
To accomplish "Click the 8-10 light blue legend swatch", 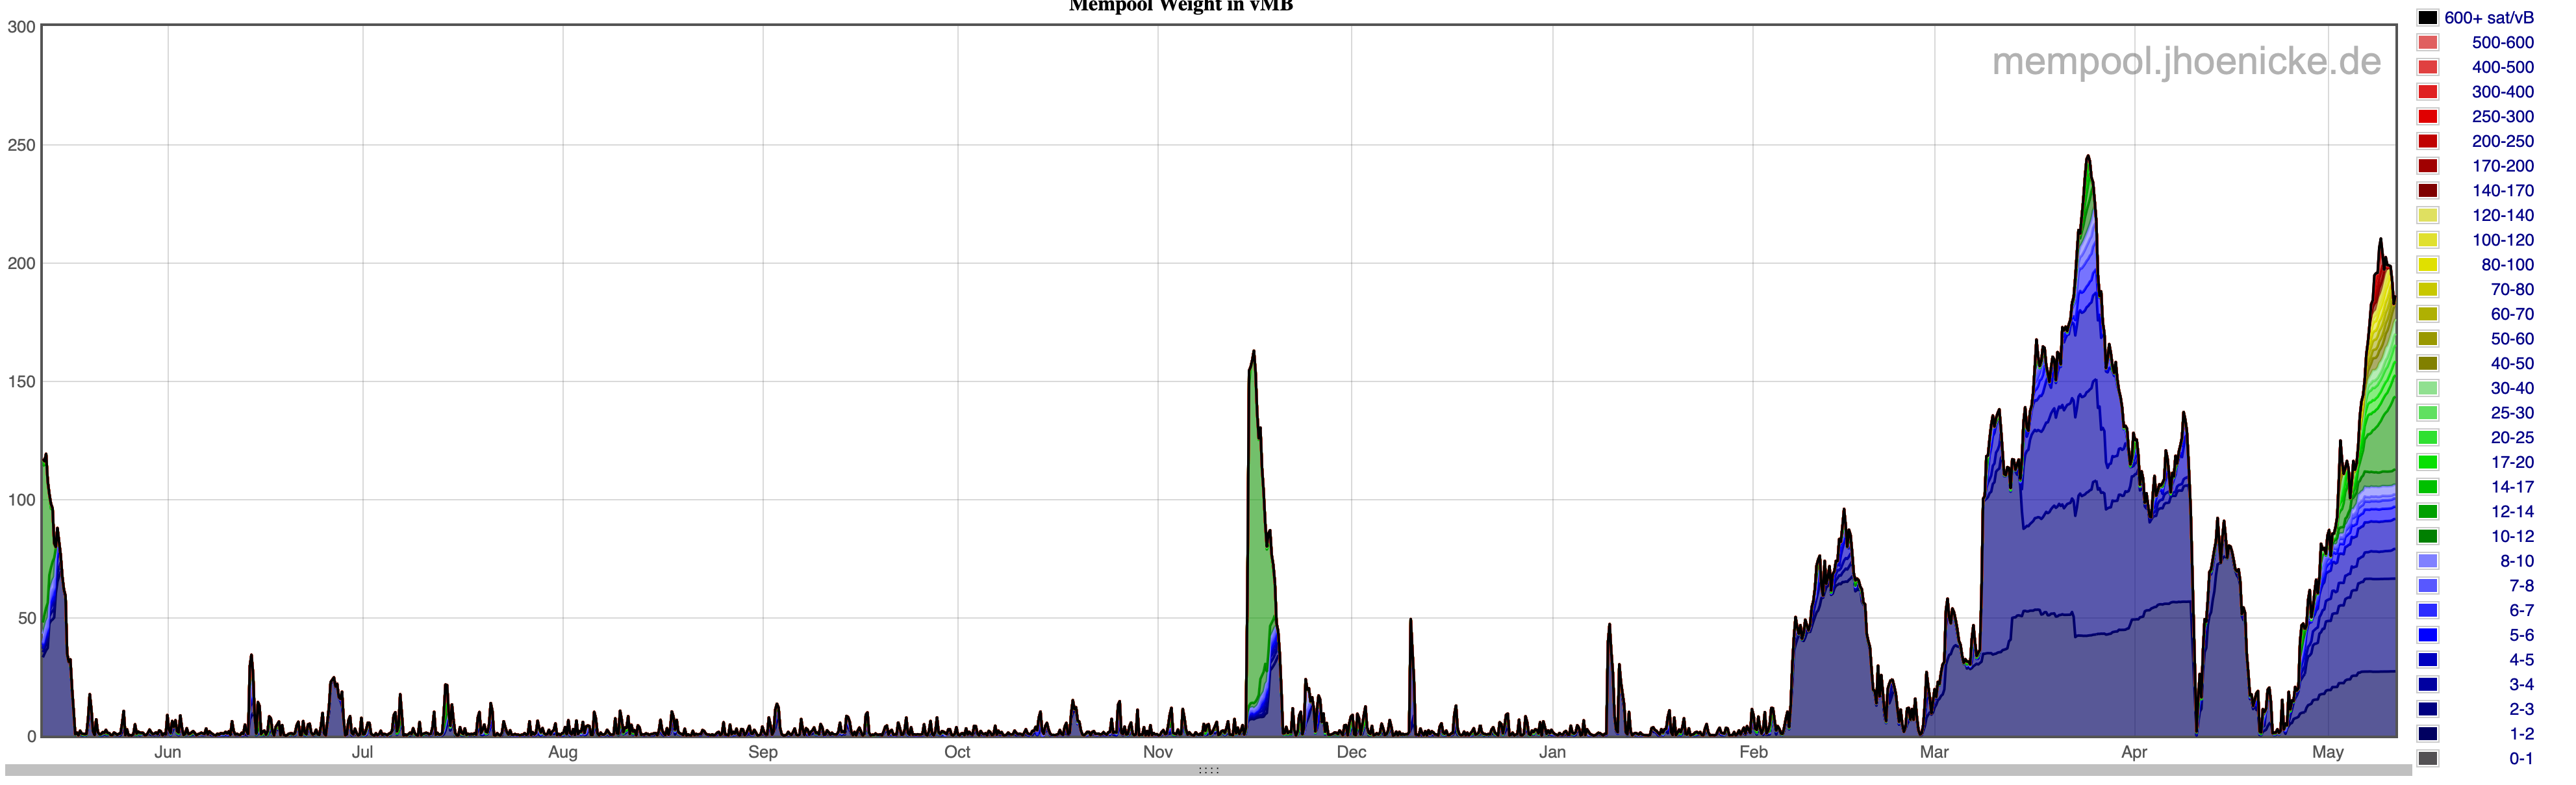I will tap(2427, 561).
